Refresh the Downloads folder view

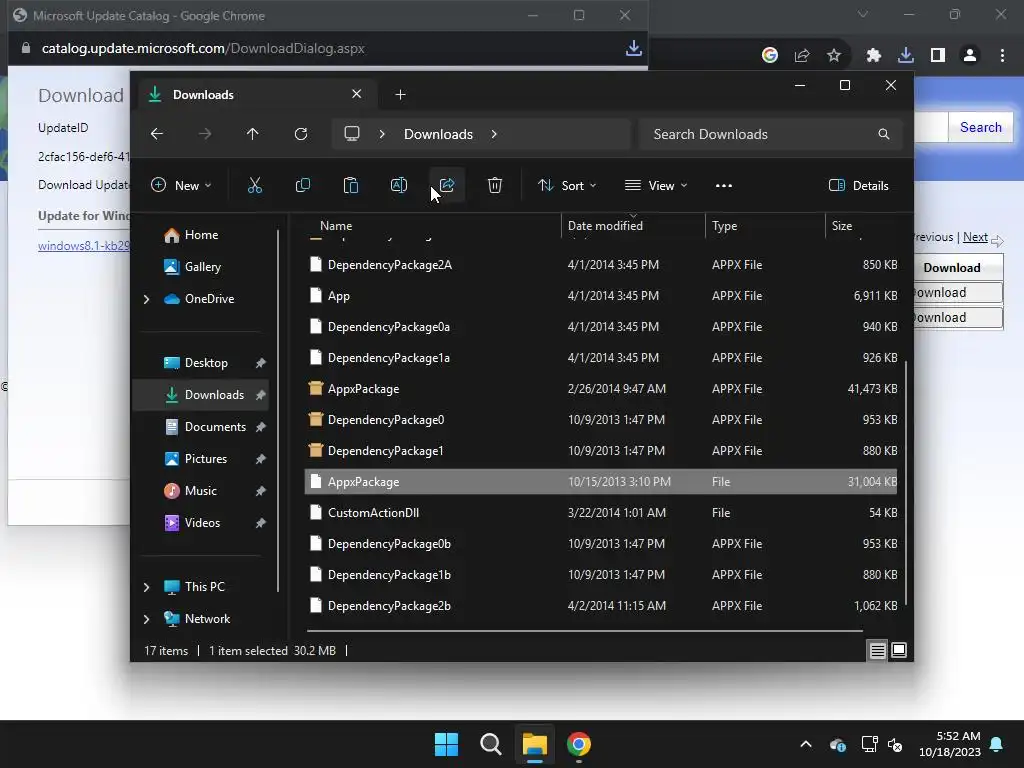pyautogui.click(x=301, y=134)
